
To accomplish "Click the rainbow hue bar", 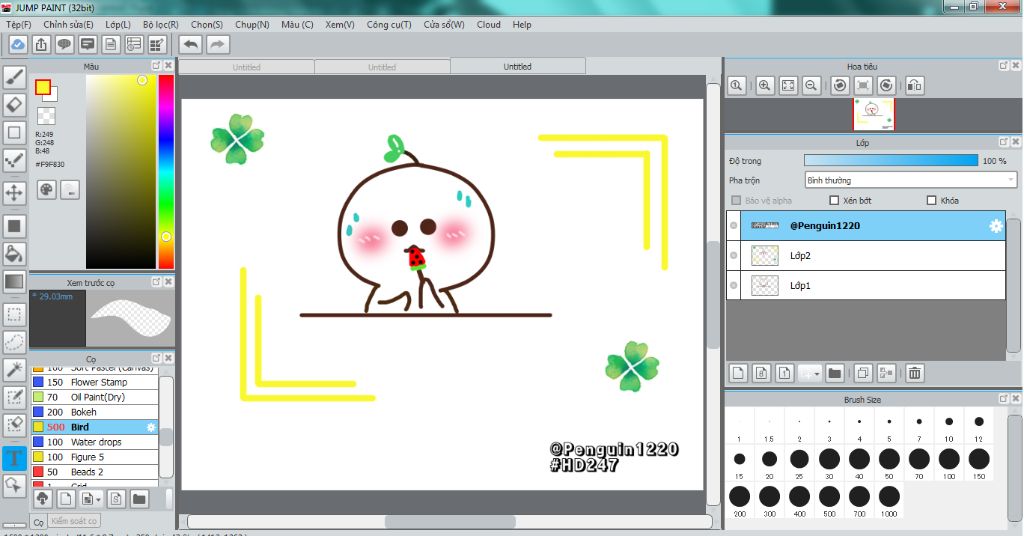I will pos(166,172).
